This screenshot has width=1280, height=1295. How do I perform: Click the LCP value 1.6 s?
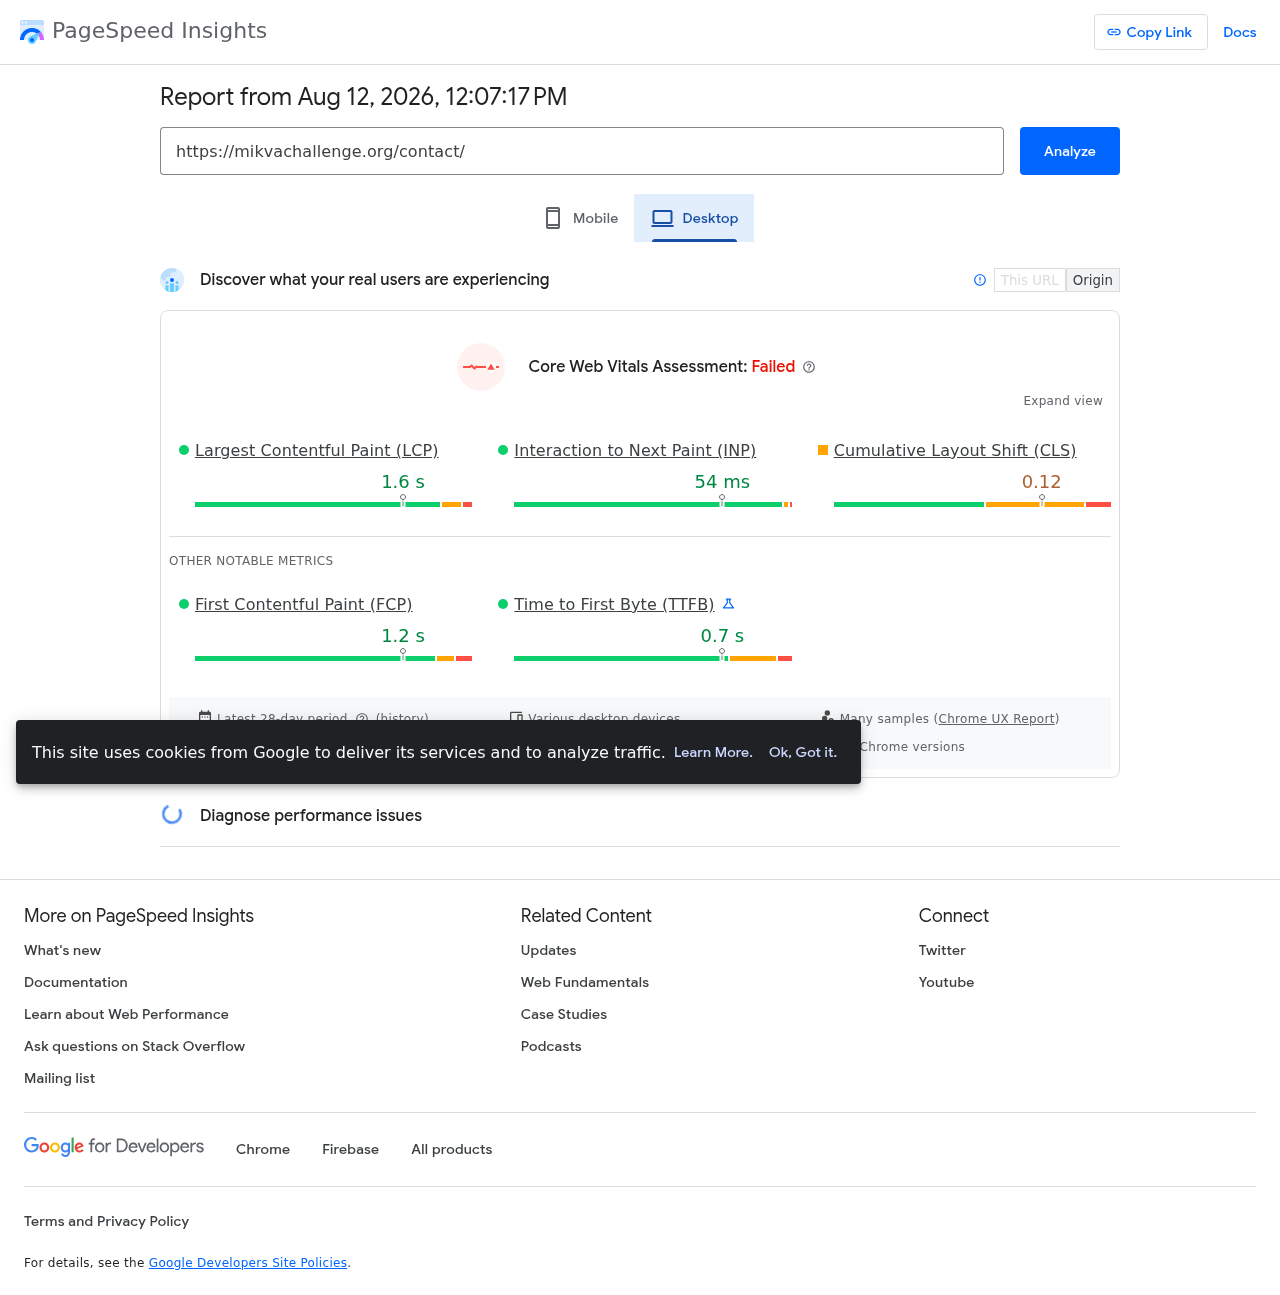[403, 482]
